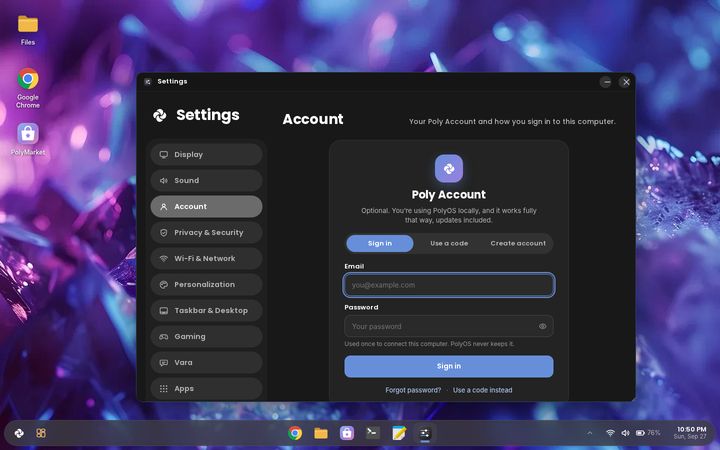Open the Gaming settings section
Screen dimensions: 720x450
(206, 337)
